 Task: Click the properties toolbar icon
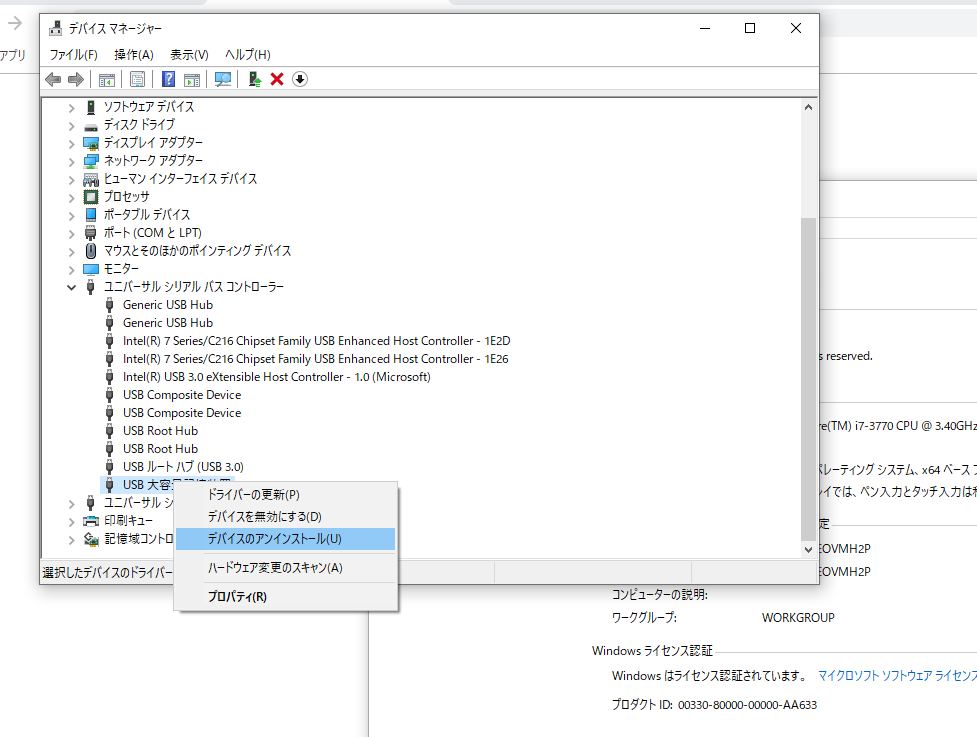[137, 79]
